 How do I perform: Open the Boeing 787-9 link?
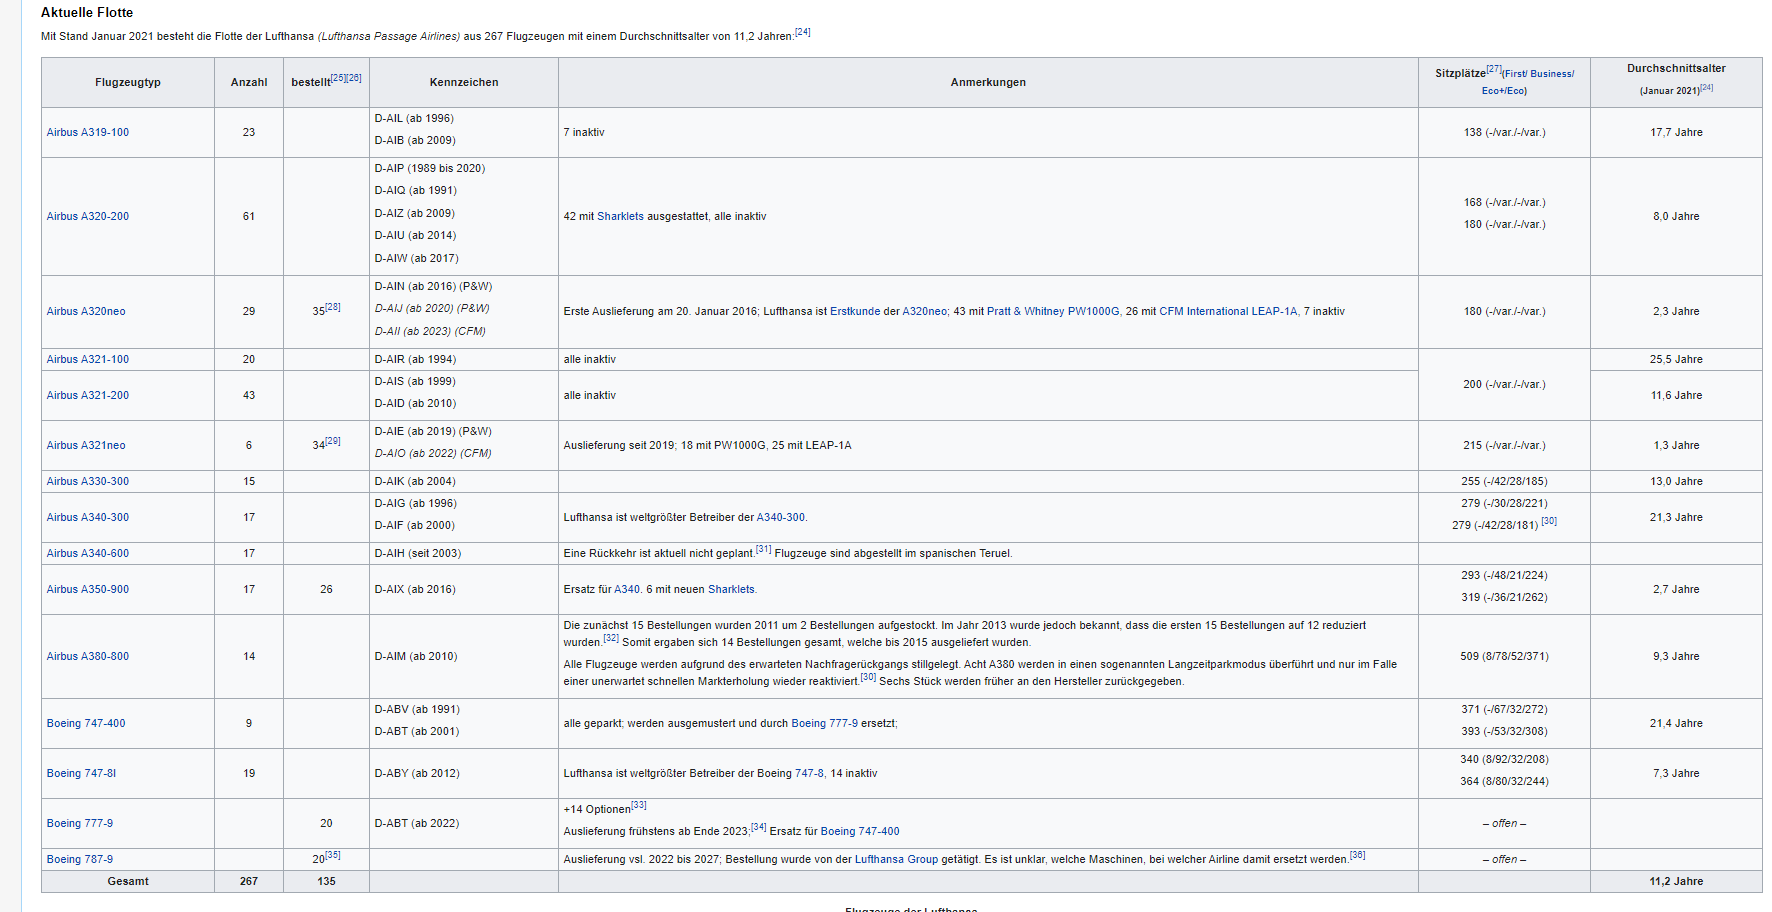pos(80,859)
